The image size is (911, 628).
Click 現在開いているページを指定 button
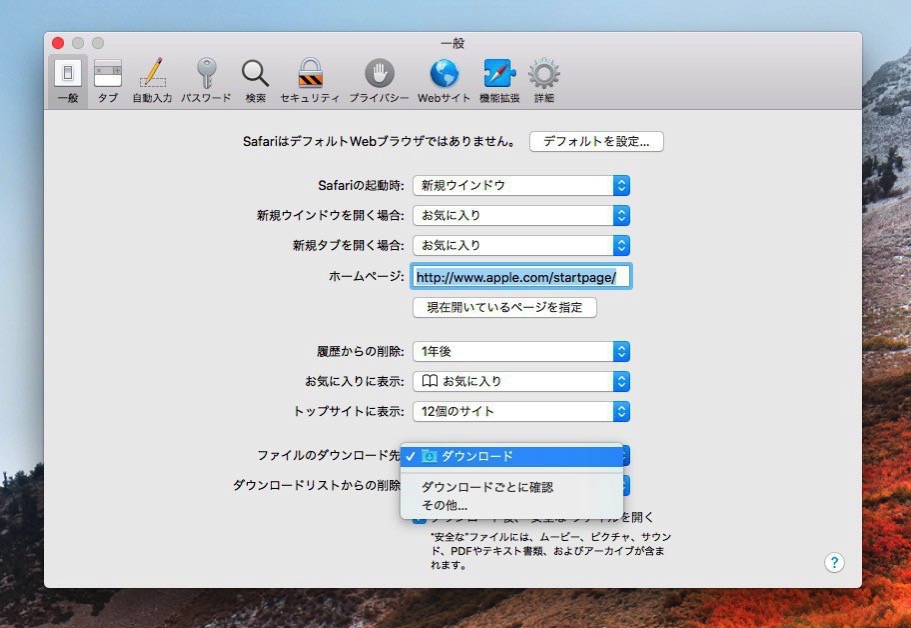coord(504,307)
